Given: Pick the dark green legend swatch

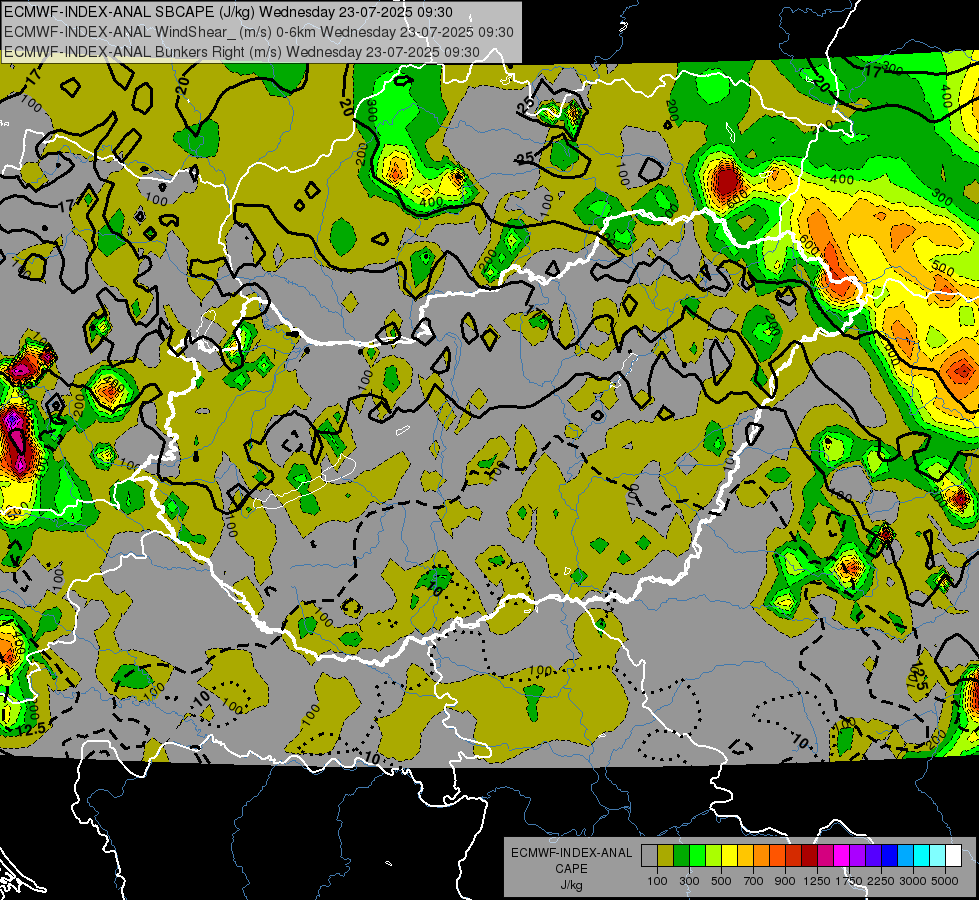Looking at the screenshot, I should point(681,856).
